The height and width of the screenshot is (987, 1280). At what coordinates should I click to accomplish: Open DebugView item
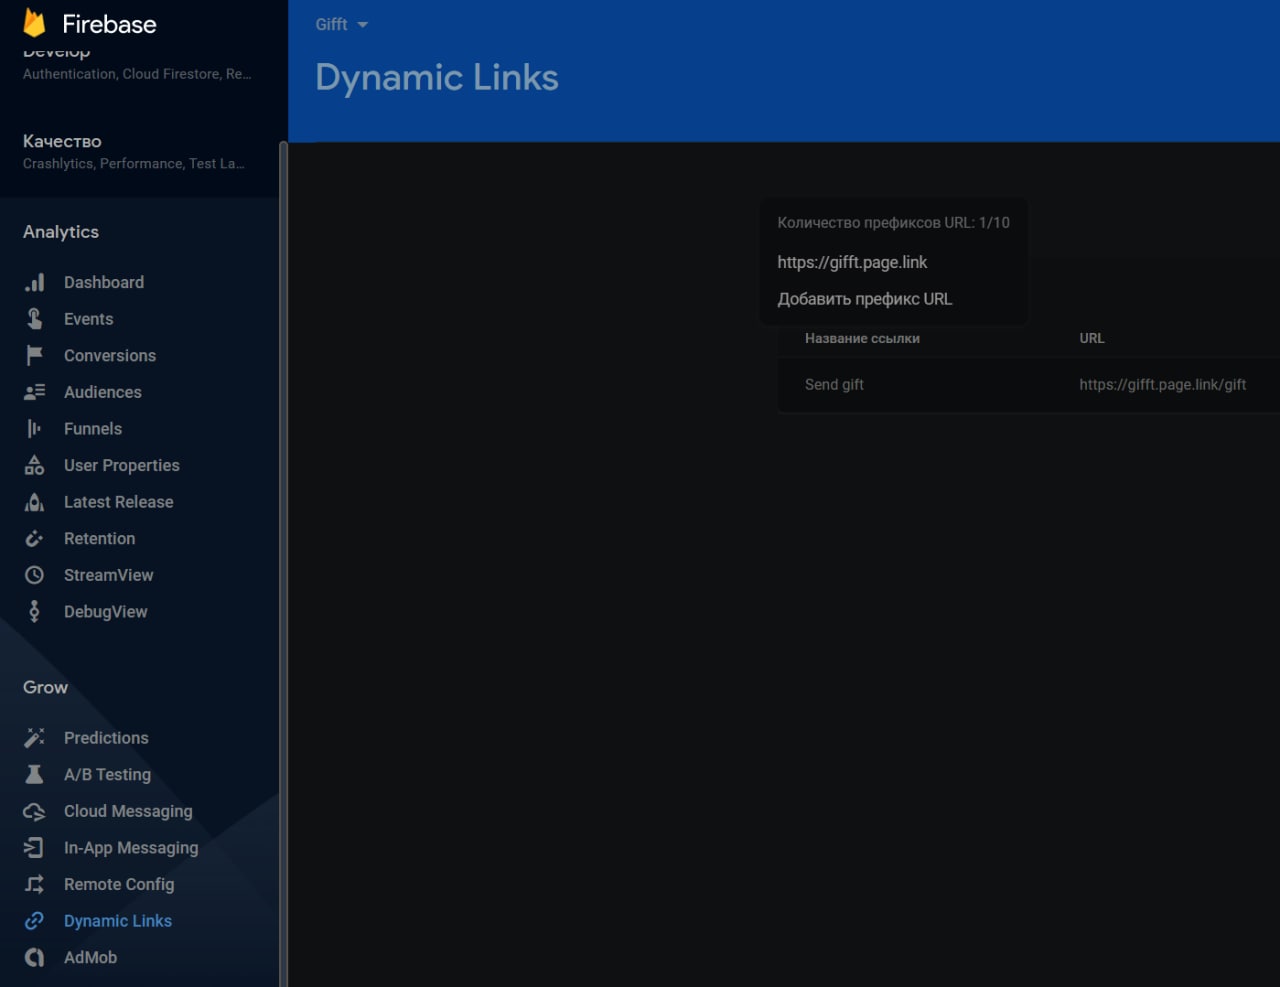[106, 612]
